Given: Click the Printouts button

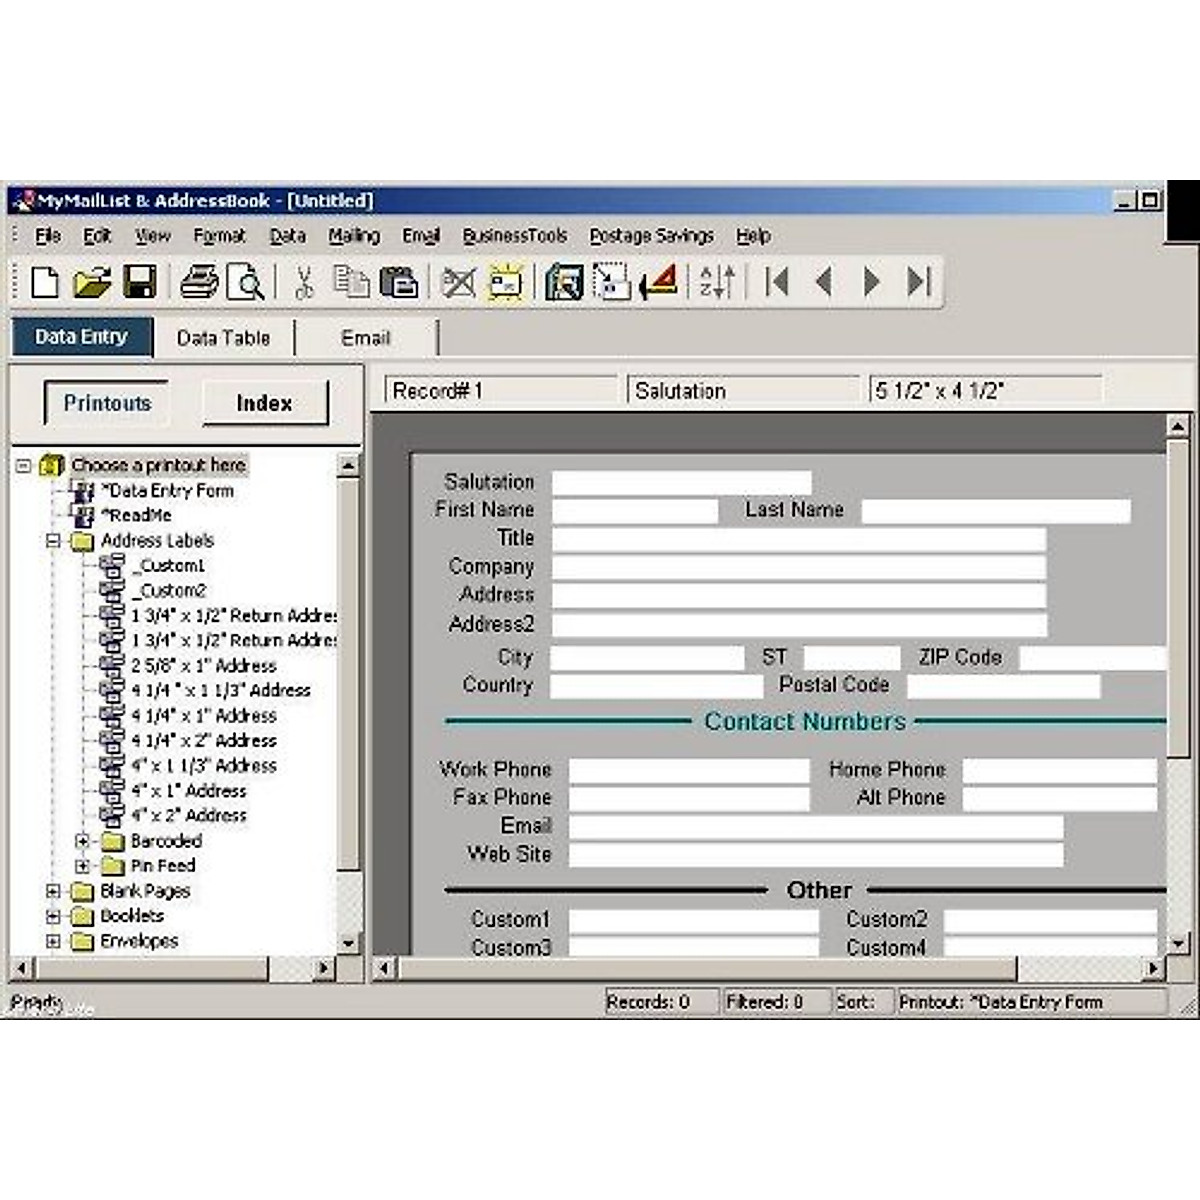Looking at the screenshot, I should [107, 403].
